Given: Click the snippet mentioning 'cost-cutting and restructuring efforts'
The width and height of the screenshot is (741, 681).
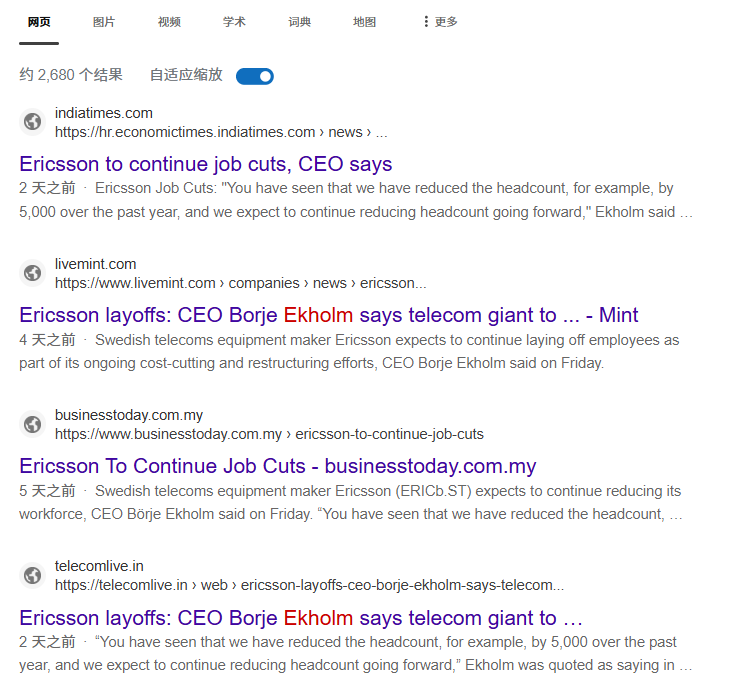Looking at the screenshot, I should pyautogui.click(x=349, y=351).
